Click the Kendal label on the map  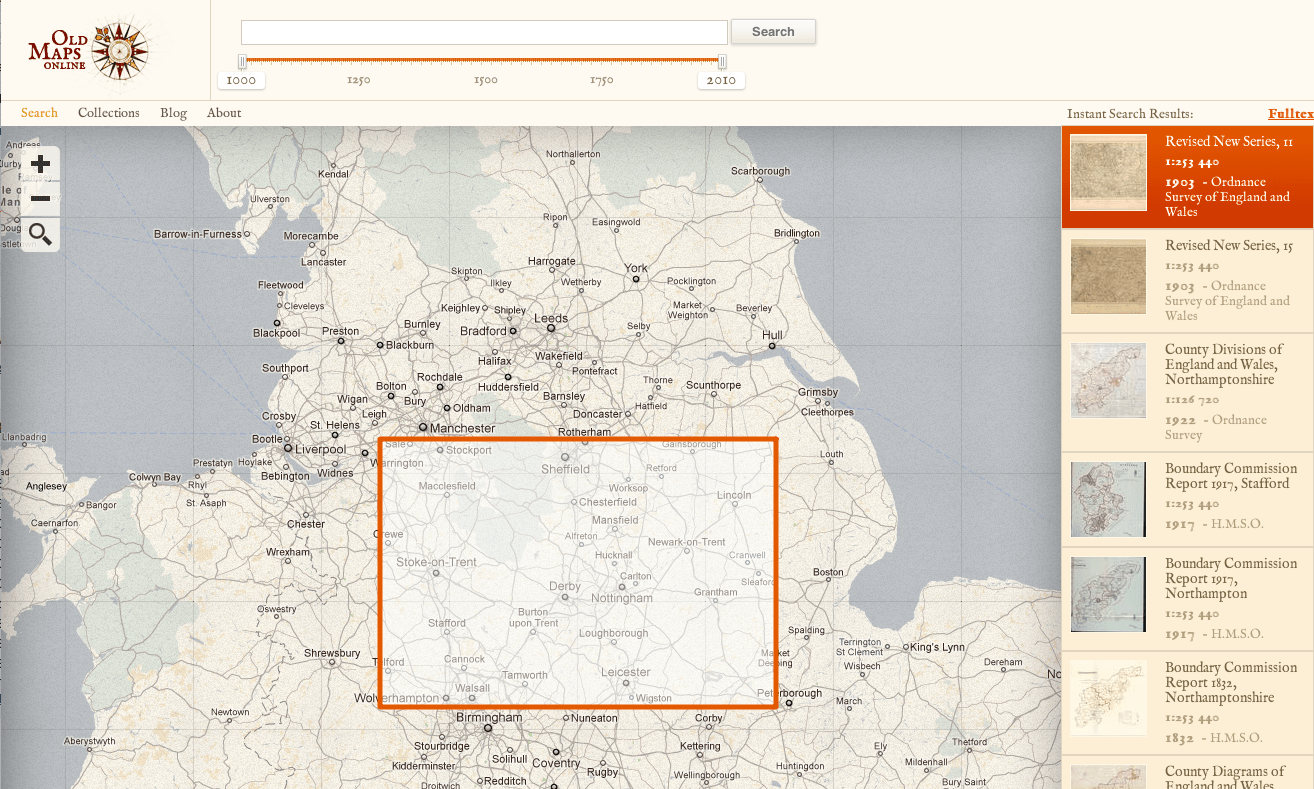pyautogui.click(x=333, y=174)
